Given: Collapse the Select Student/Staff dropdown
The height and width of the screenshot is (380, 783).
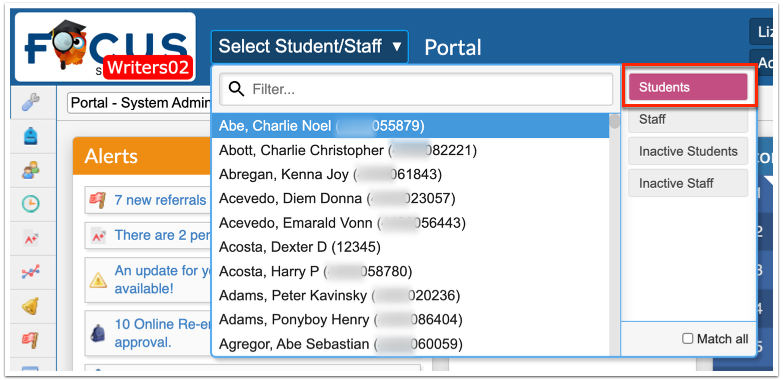Looking at the screenshot, I should pos(310,46).
